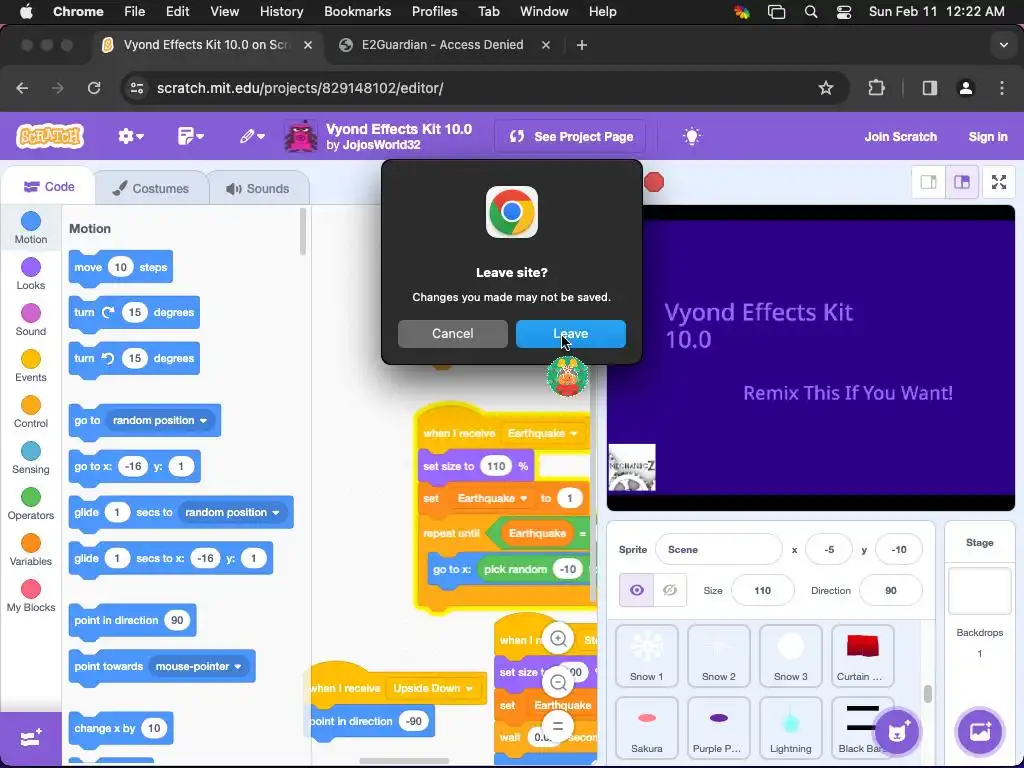Reload the page

(x=94, y=88)
